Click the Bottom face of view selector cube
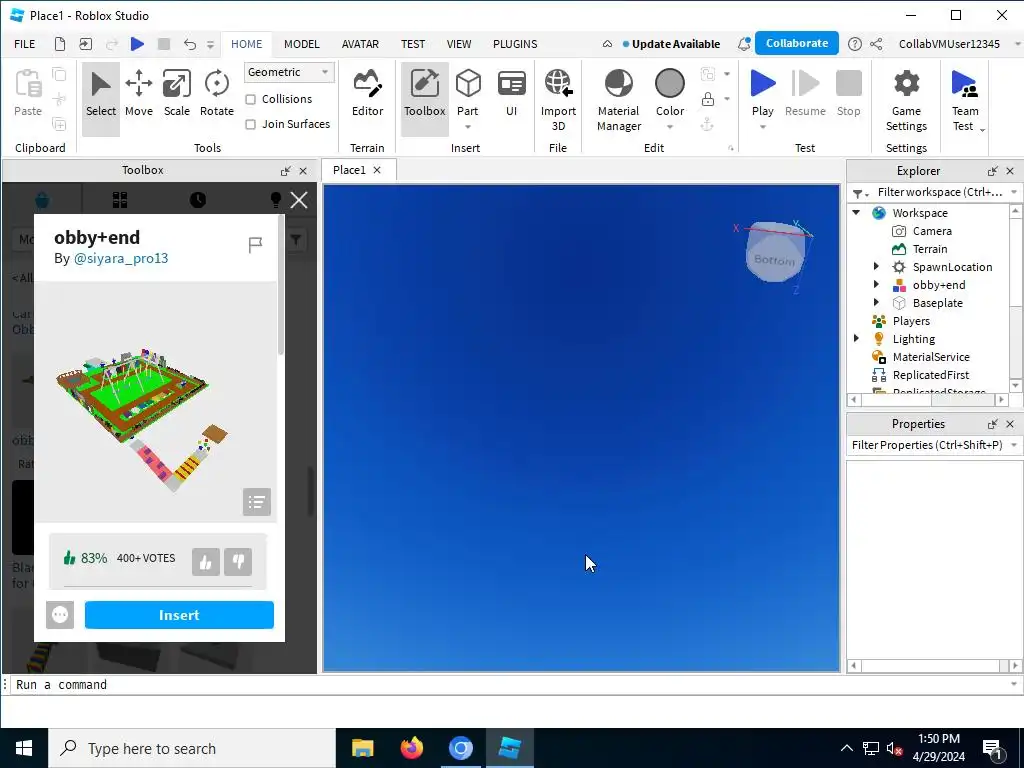Image resolution: width=1024 pixels, height=768 pixels. tap(775, 259)
